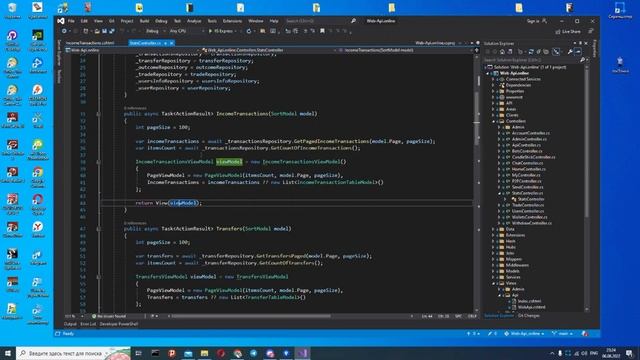Expand the Connected Services node

tap(493, 79)
